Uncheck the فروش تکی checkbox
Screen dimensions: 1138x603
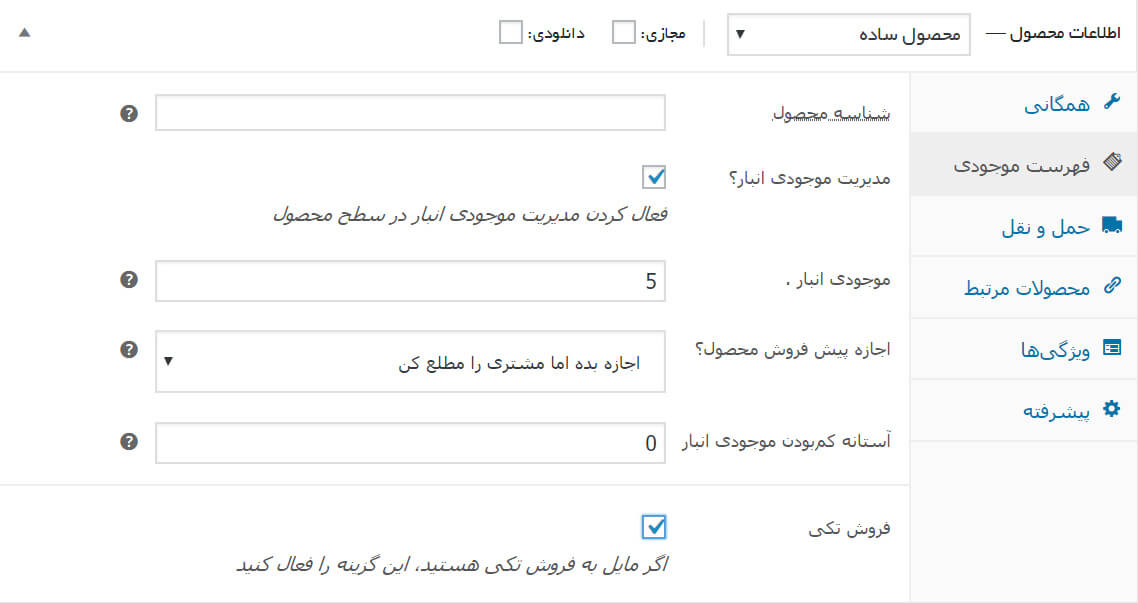654,527
